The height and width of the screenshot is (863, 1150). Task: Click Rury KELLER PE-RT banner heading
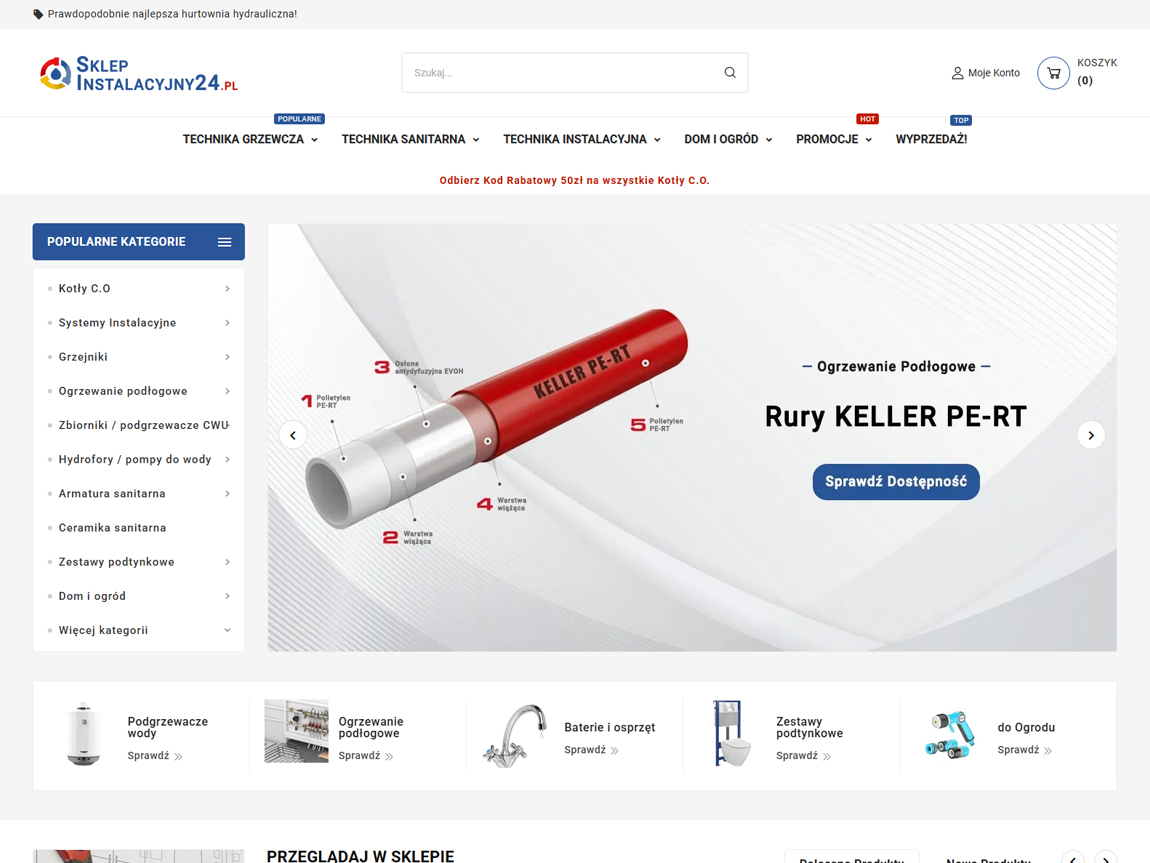coord(896,416)
